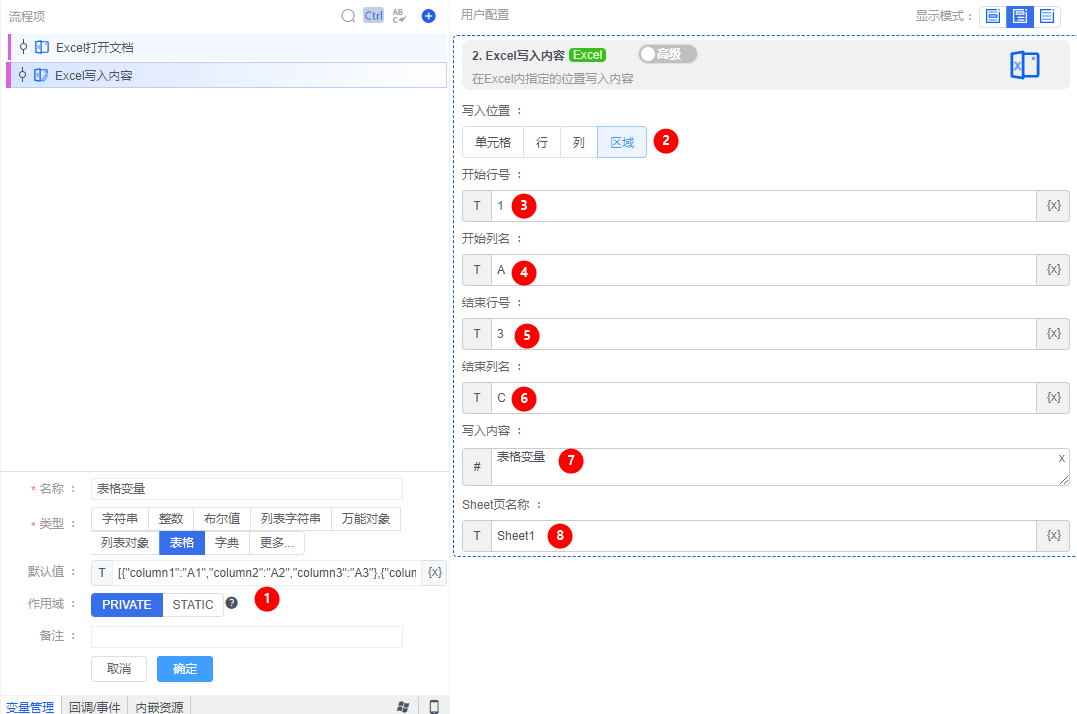Open variable picker {x} for Sheet页名称
This screenshot has height=714, width=1077.
[1053, 535]
